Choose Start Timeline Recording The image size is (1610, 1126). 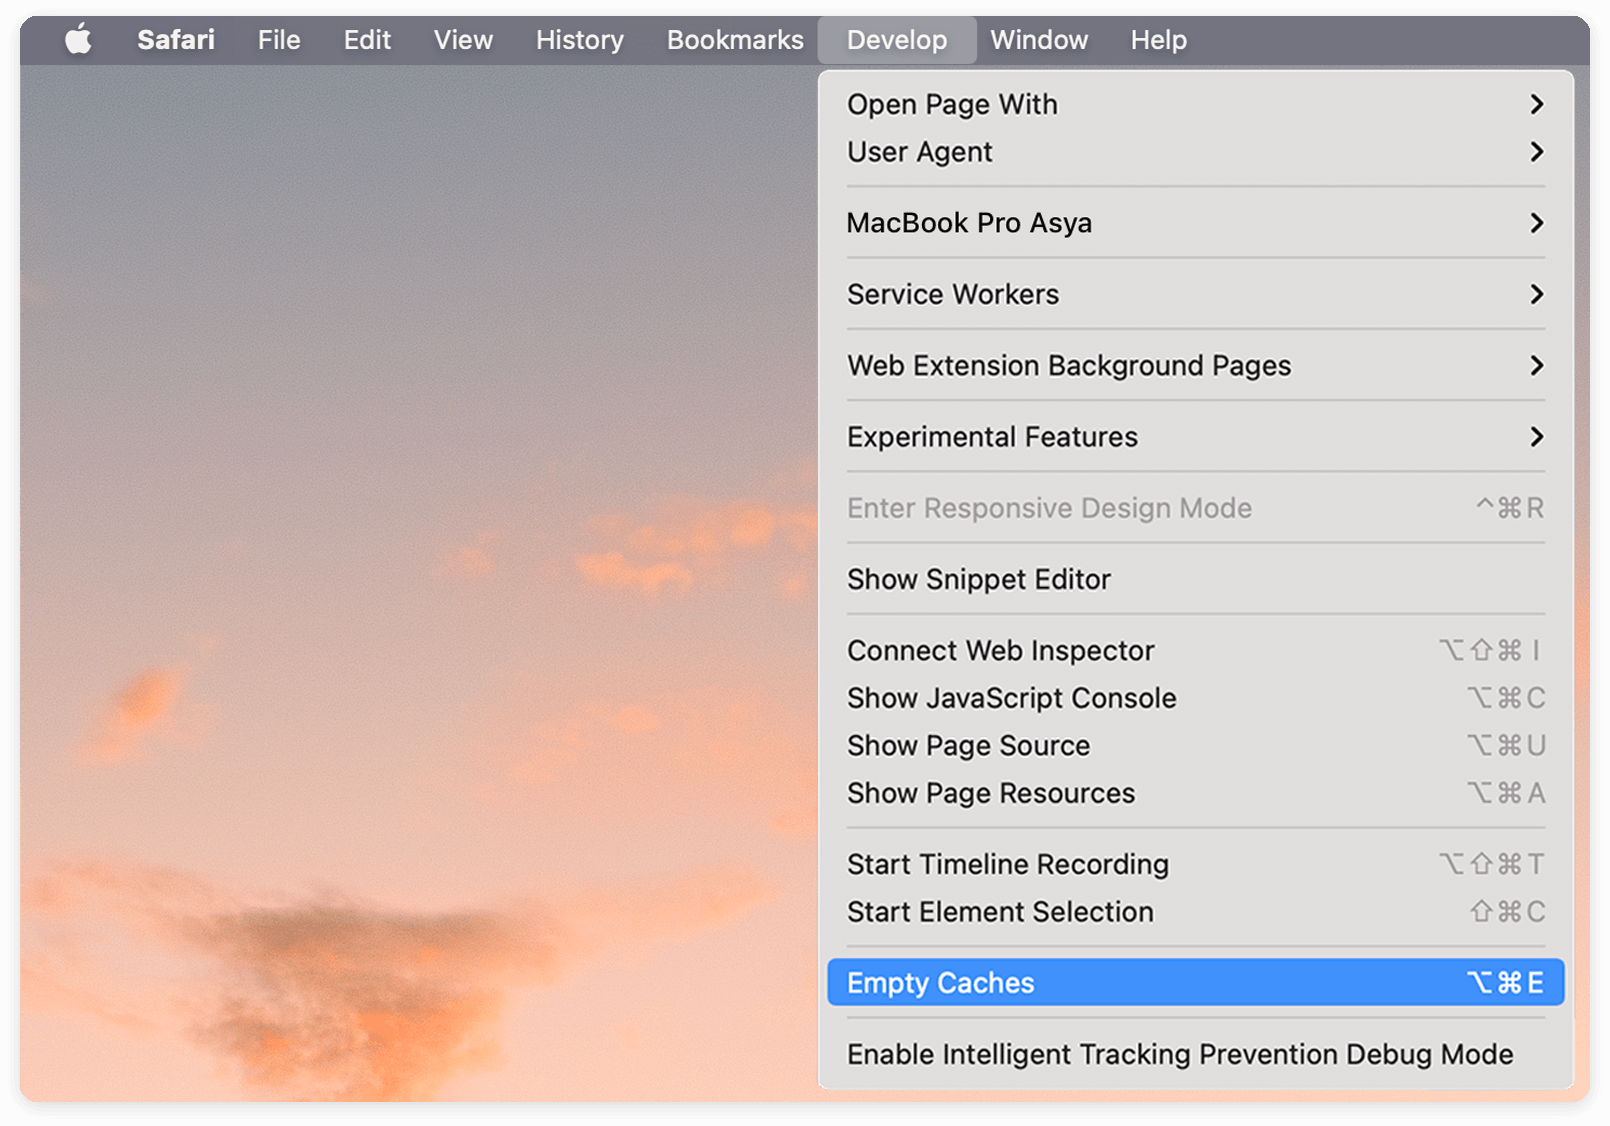coord(1196,864)
